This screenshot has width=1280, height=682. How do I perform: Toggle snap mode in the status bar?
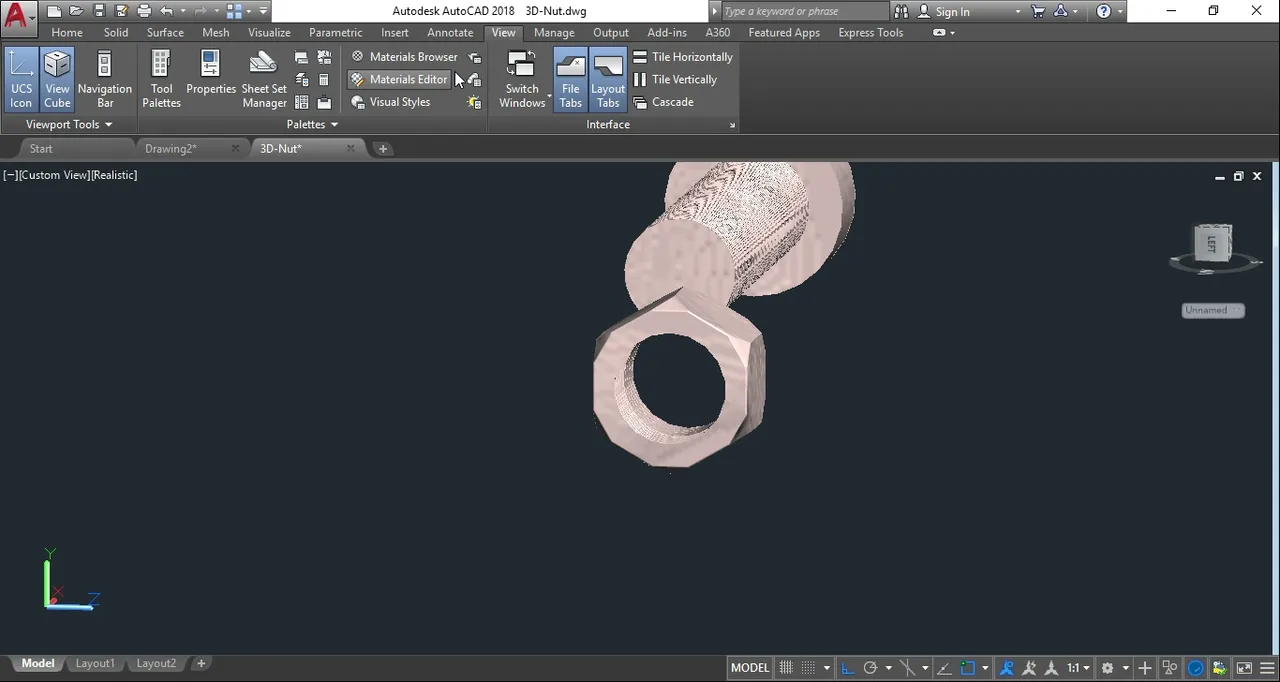click(808, 668)
